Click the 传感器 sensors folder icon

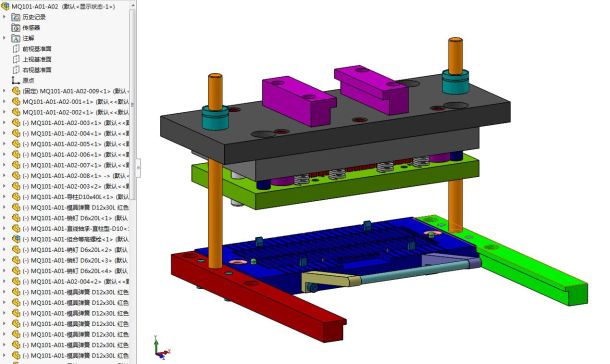coord(16,28)
